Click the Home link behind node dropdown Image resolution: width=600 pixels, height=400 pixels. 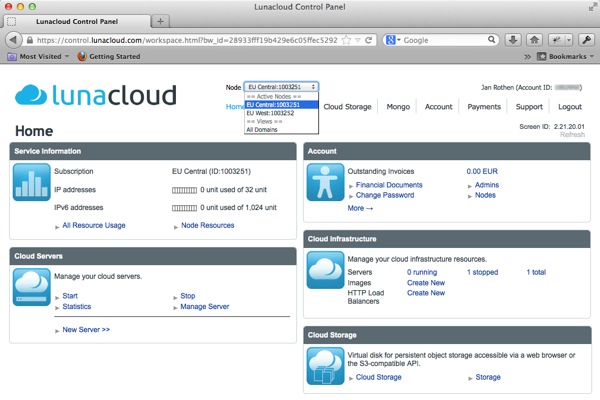point(234,107)
